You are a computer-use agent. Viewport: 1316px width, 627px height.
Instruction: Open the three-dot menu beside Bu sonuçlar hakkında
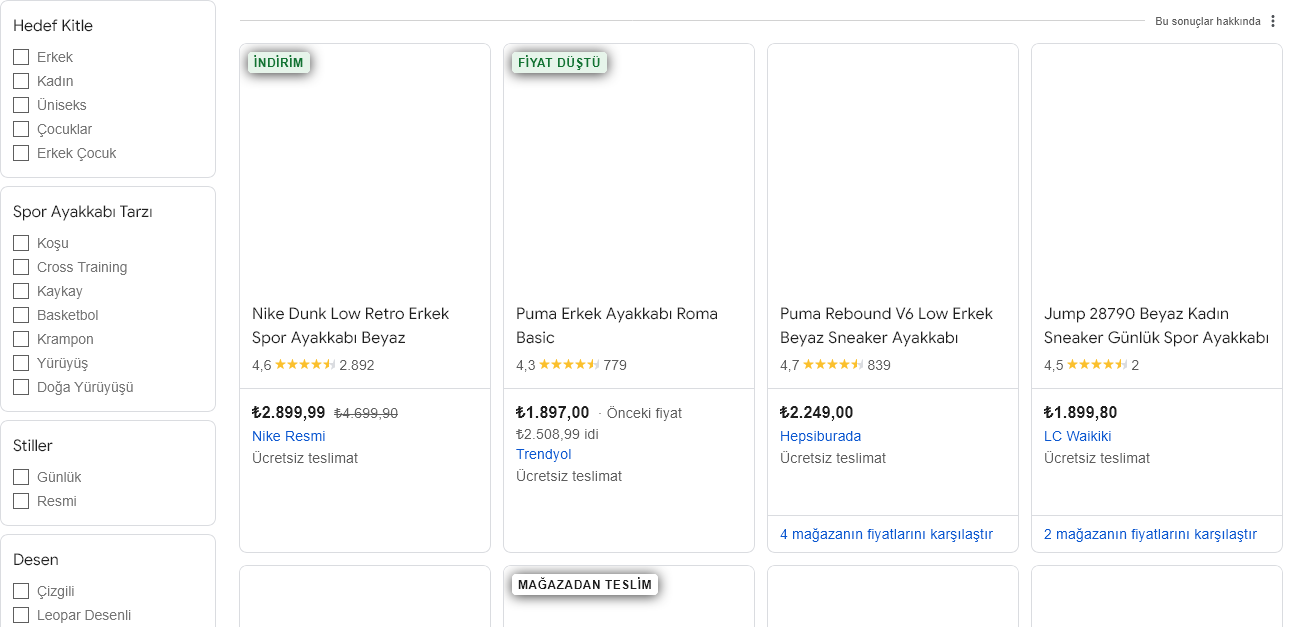coord(1273,21)
